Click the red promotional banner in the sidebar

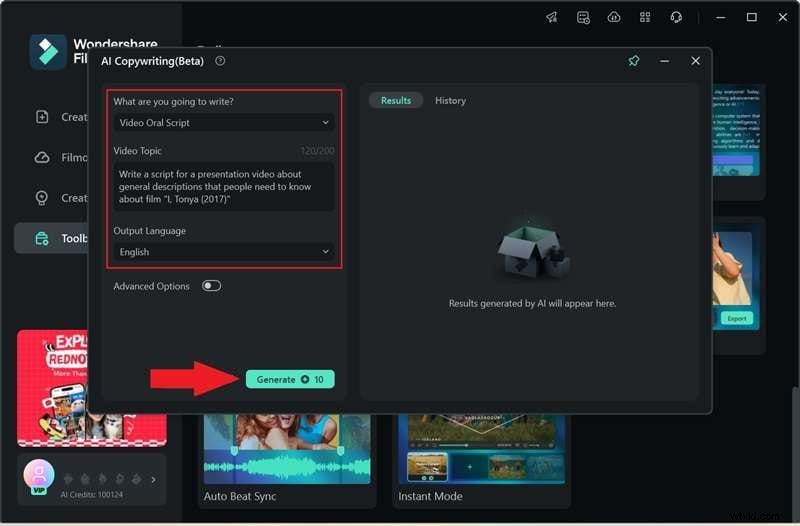click(53, 388)
